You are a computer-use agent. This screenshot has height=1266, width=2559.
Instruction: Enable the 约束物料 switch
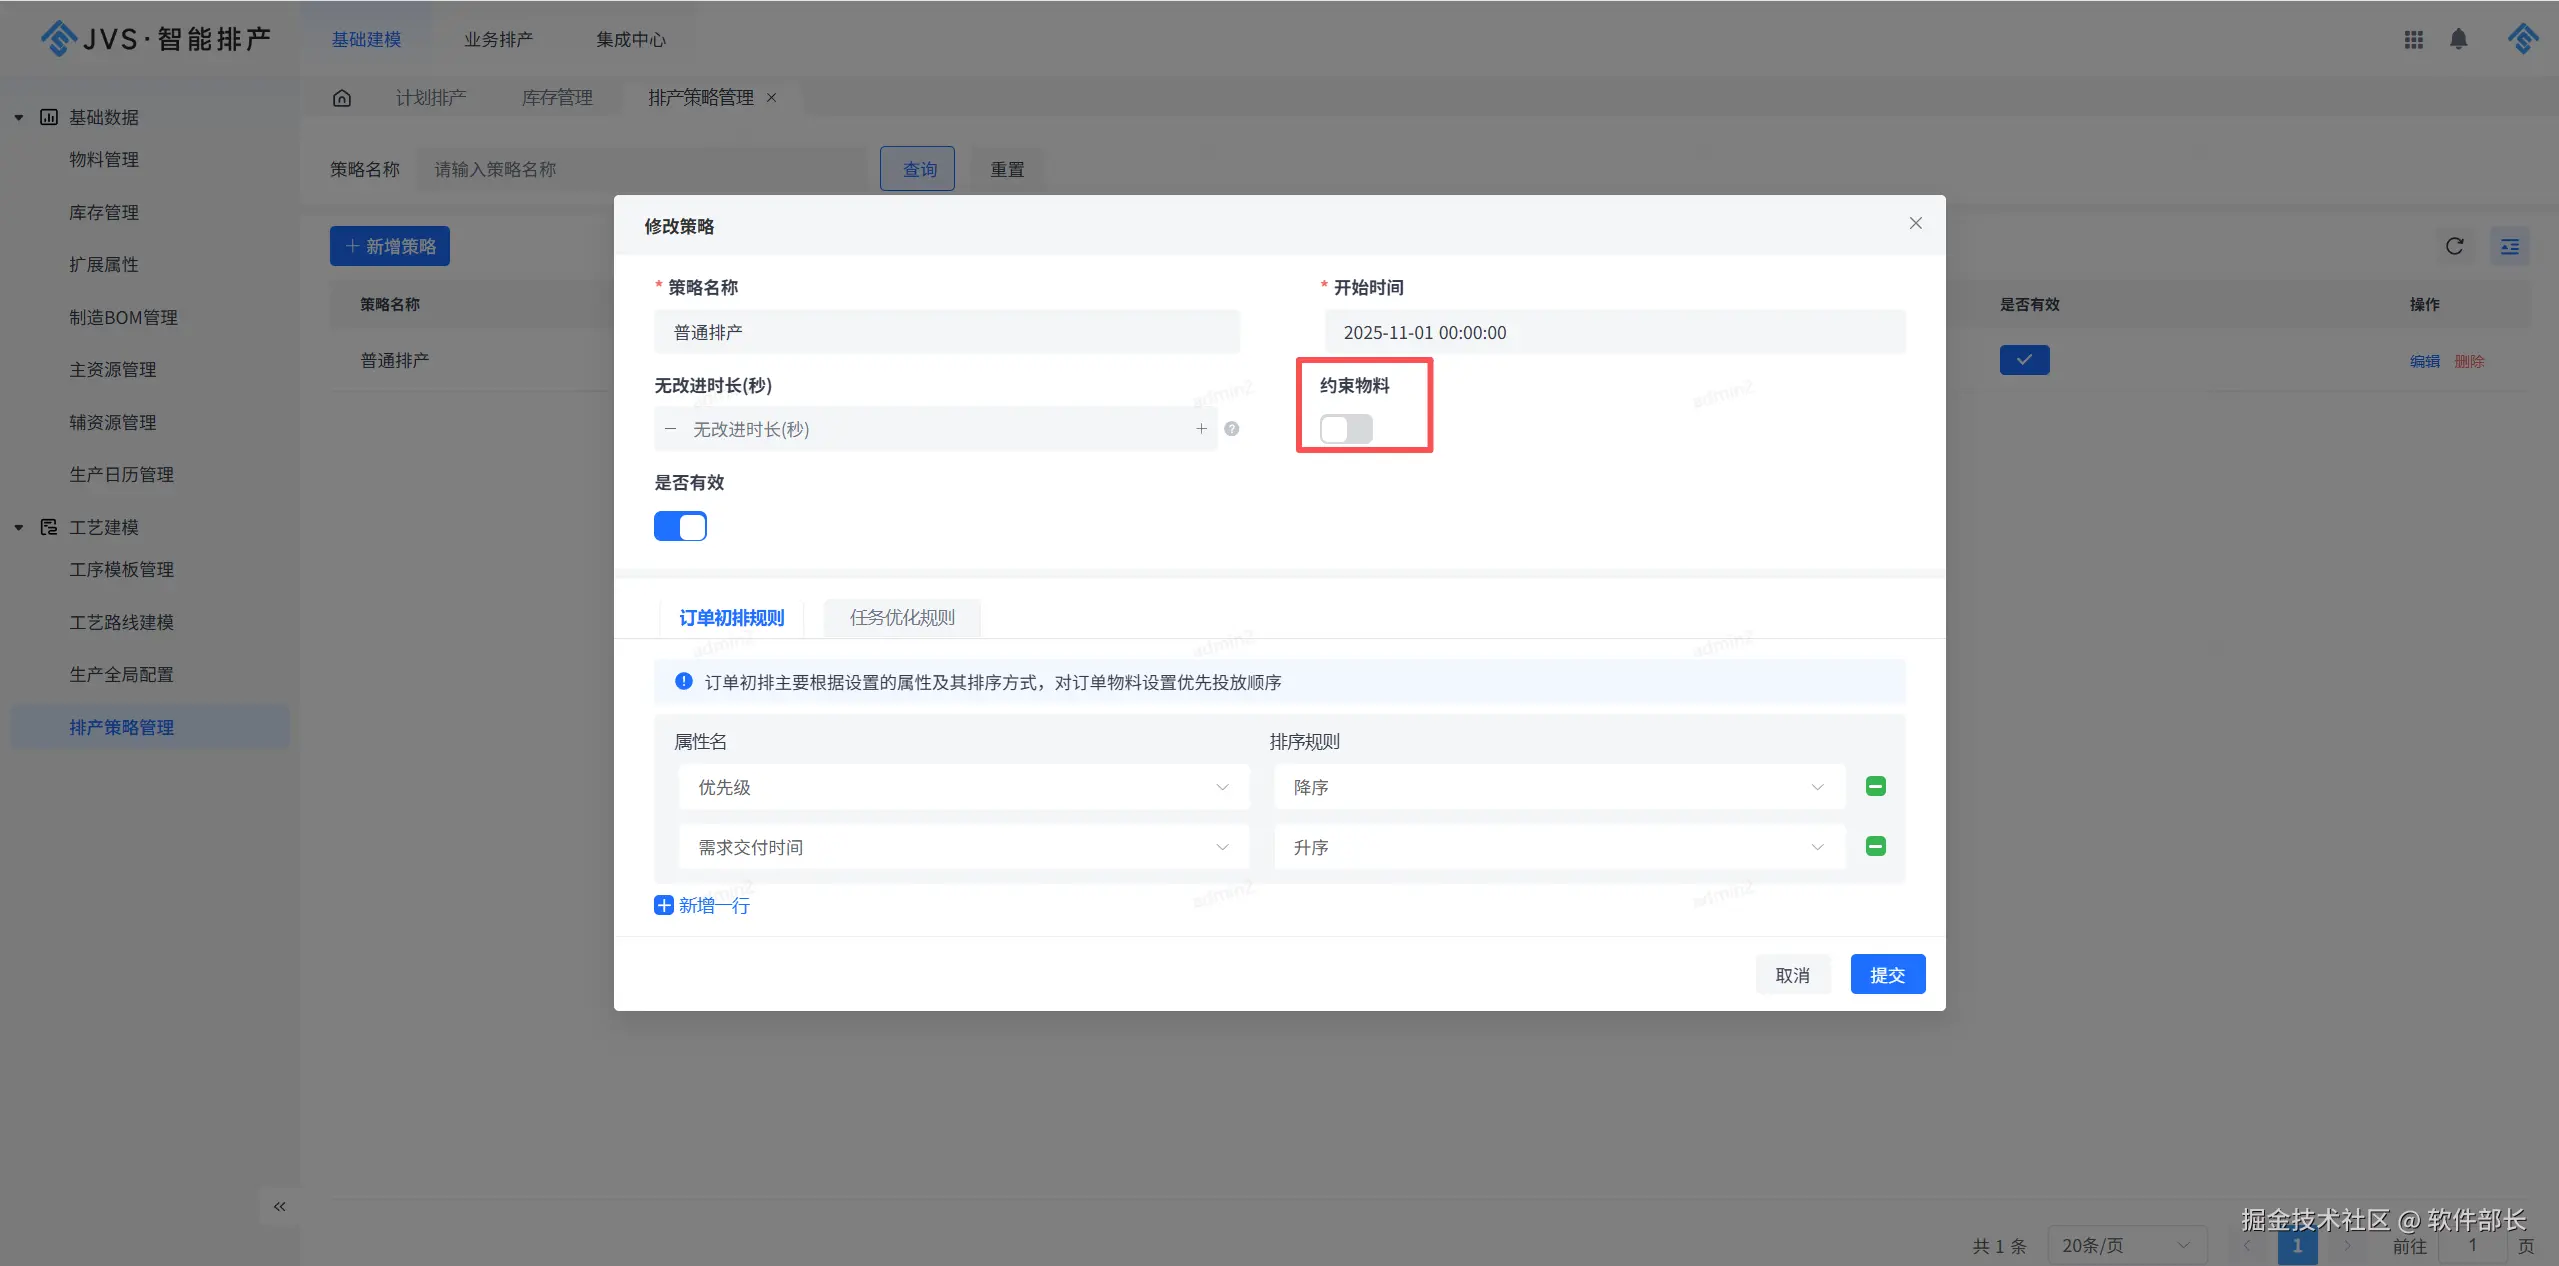(x=1345, y=429)
